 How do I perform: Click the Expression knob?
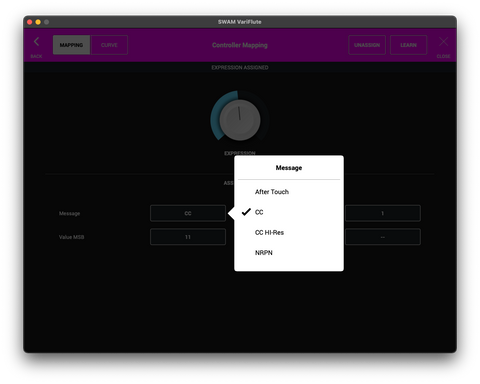pyautogui.click(x=240, y=119)
